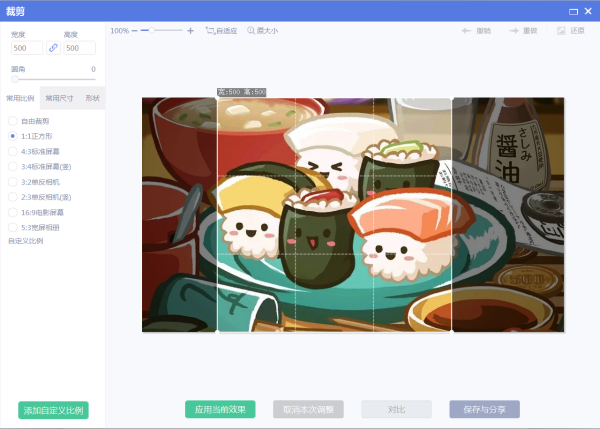Viewport: 600px width, 429px height.
Task: Switch to the 形状 tab
Action: pos(93,98)
